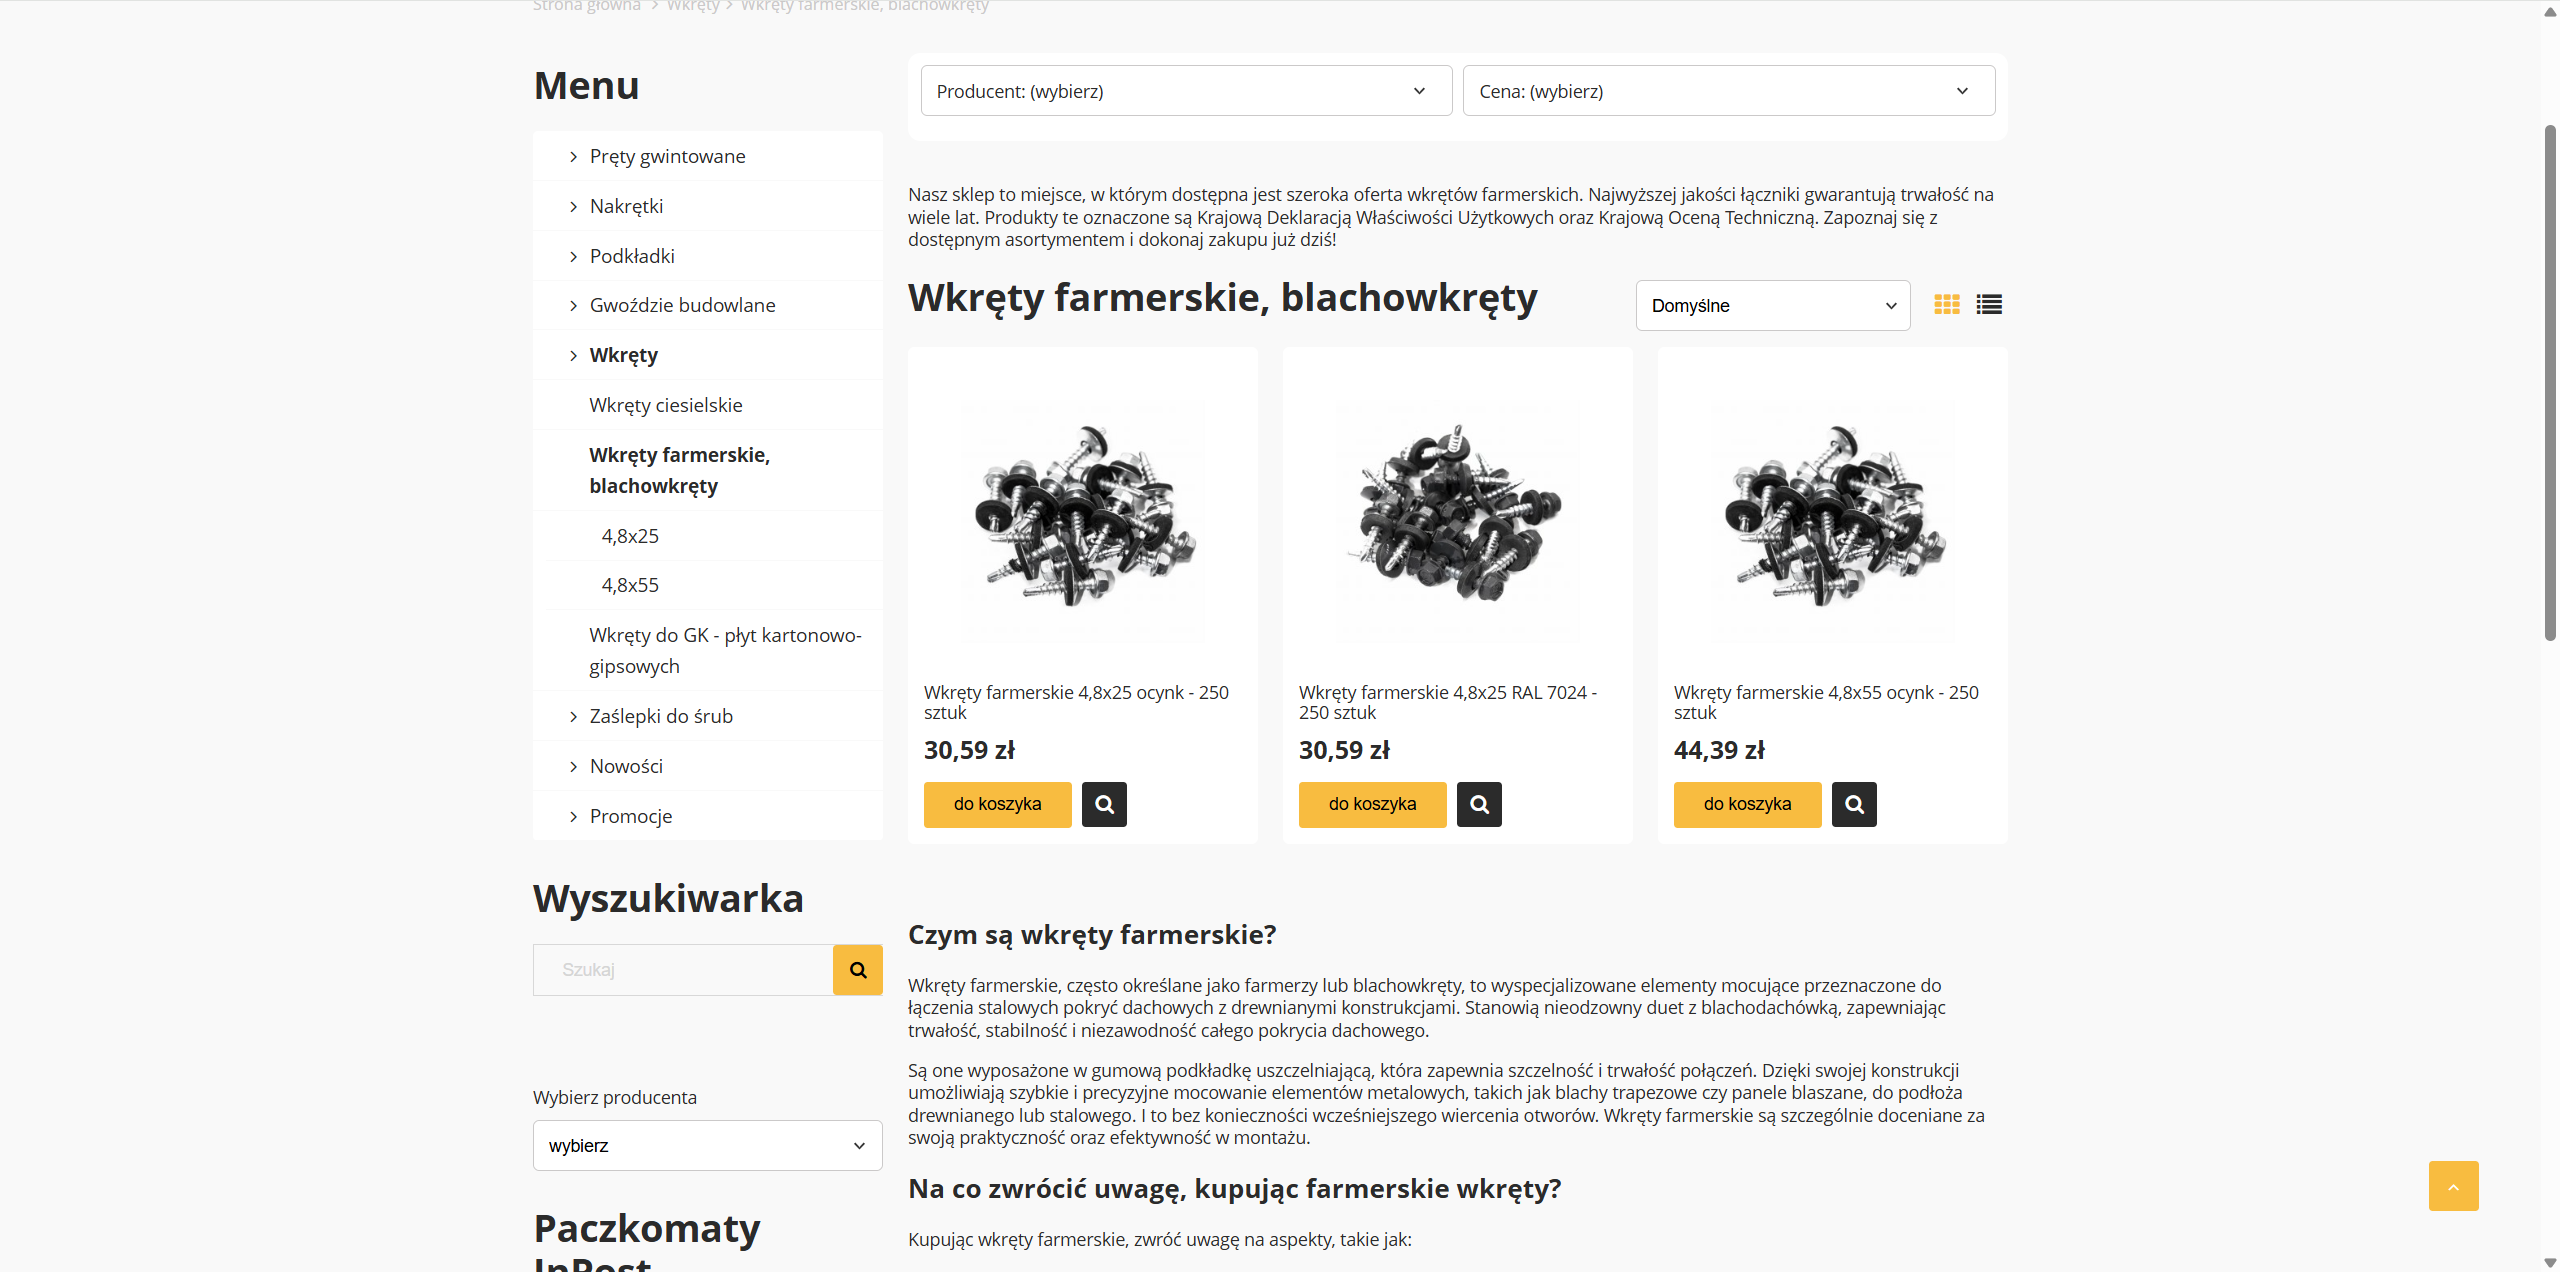
Task: Switch to list view layout icon
Action: (x=1989, y=305)
